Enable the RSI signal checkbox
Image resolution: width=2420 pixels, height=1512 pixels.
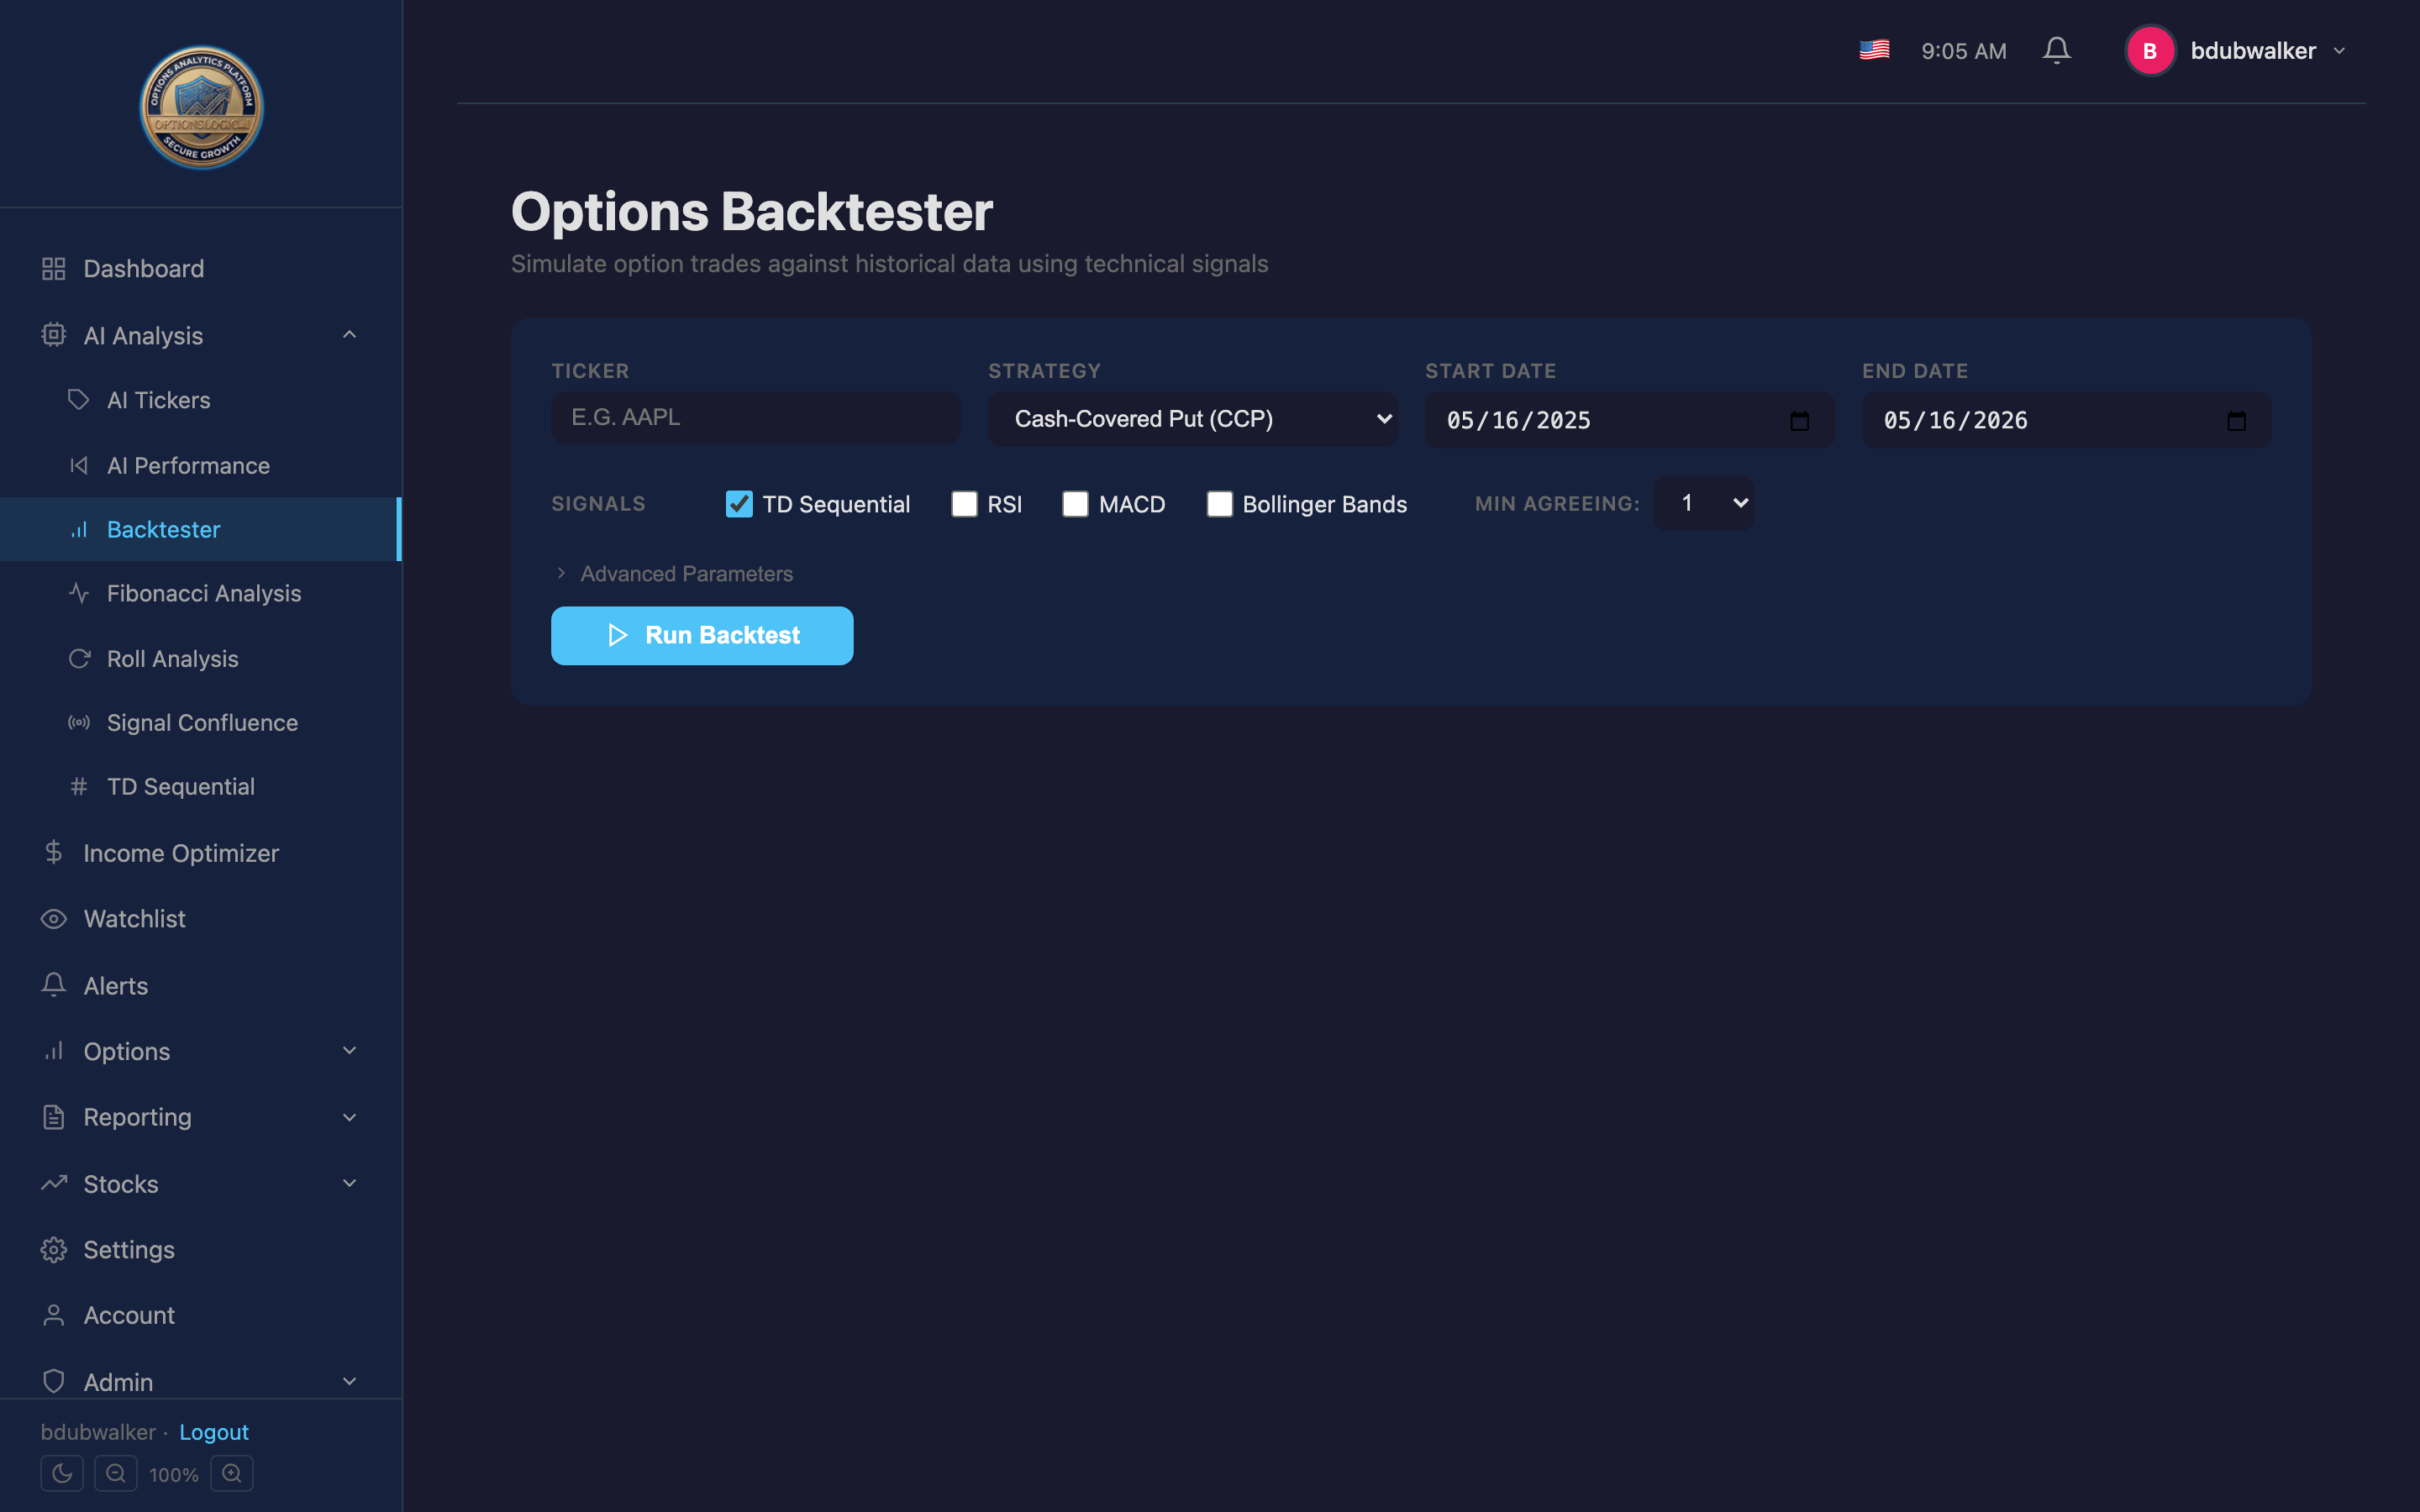pos(964,504)
